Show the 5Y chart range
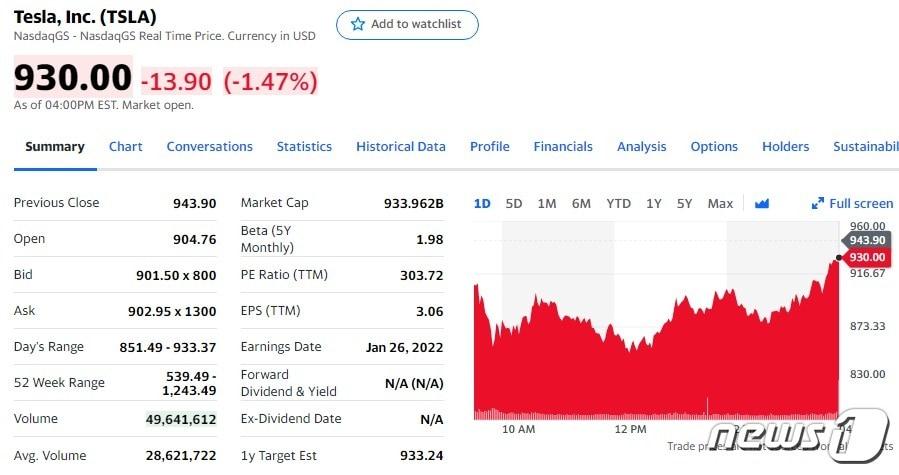 684,204
